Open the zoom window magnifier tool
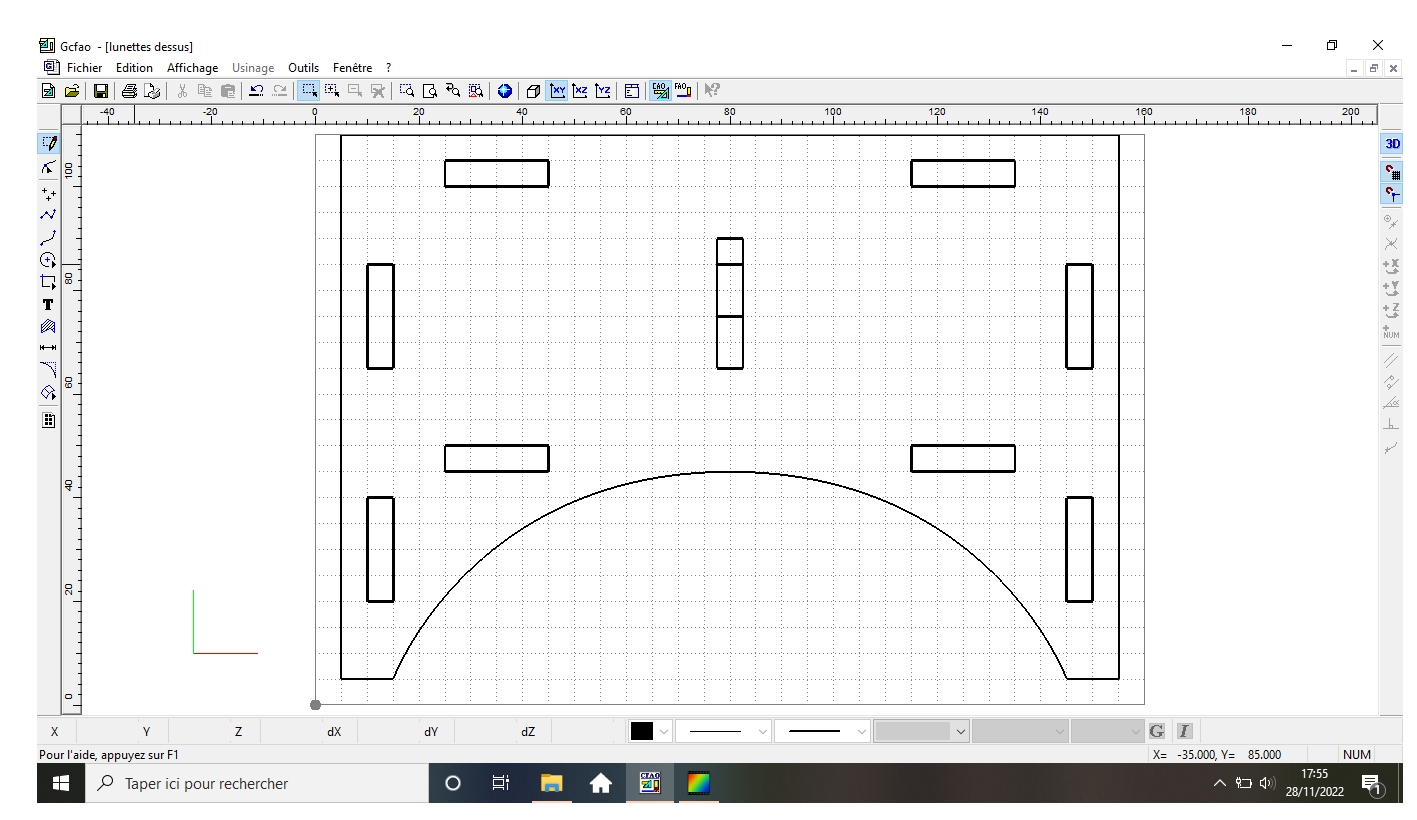The width and height of the screenshot is (1417, 820). click(x=407, y=90)
